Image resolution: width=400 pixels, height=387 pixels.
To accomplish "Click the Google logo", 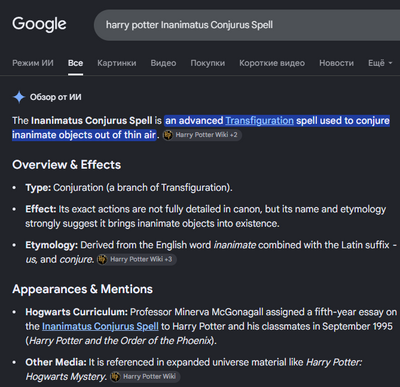I will tap(39, 25).
